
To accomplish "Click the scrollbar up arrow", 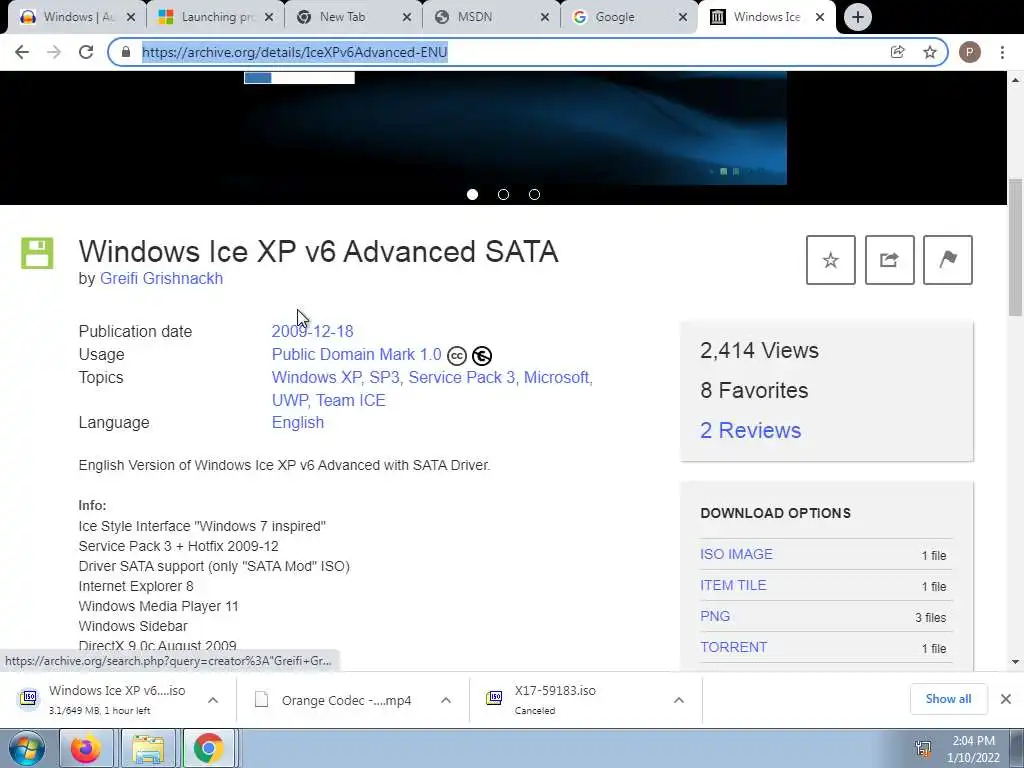I will click(x=1015, y=80).
